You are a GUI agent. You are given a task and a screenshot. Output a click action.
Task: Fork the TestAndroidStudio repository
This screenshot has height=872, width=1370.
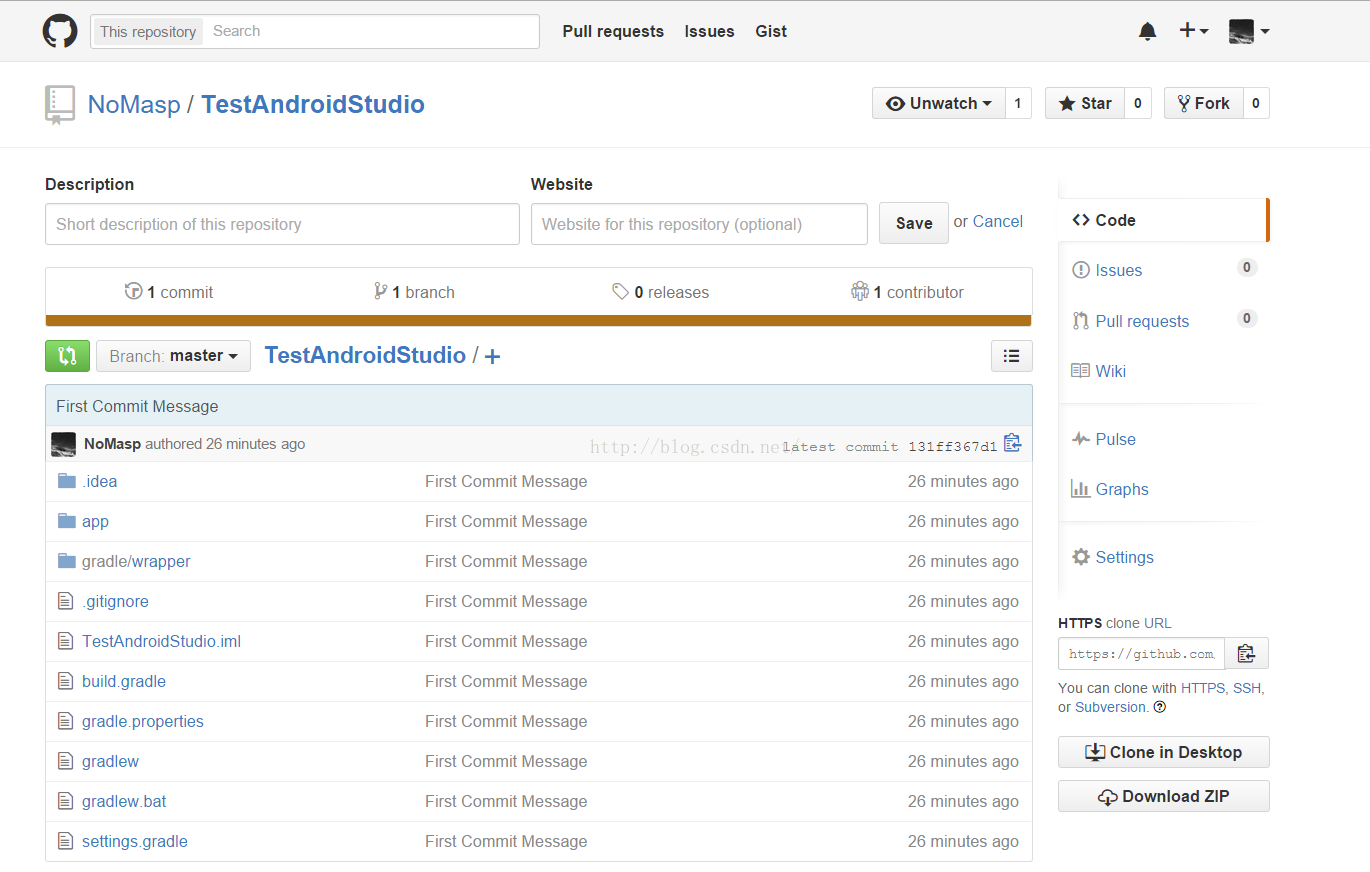(1204, 103)
